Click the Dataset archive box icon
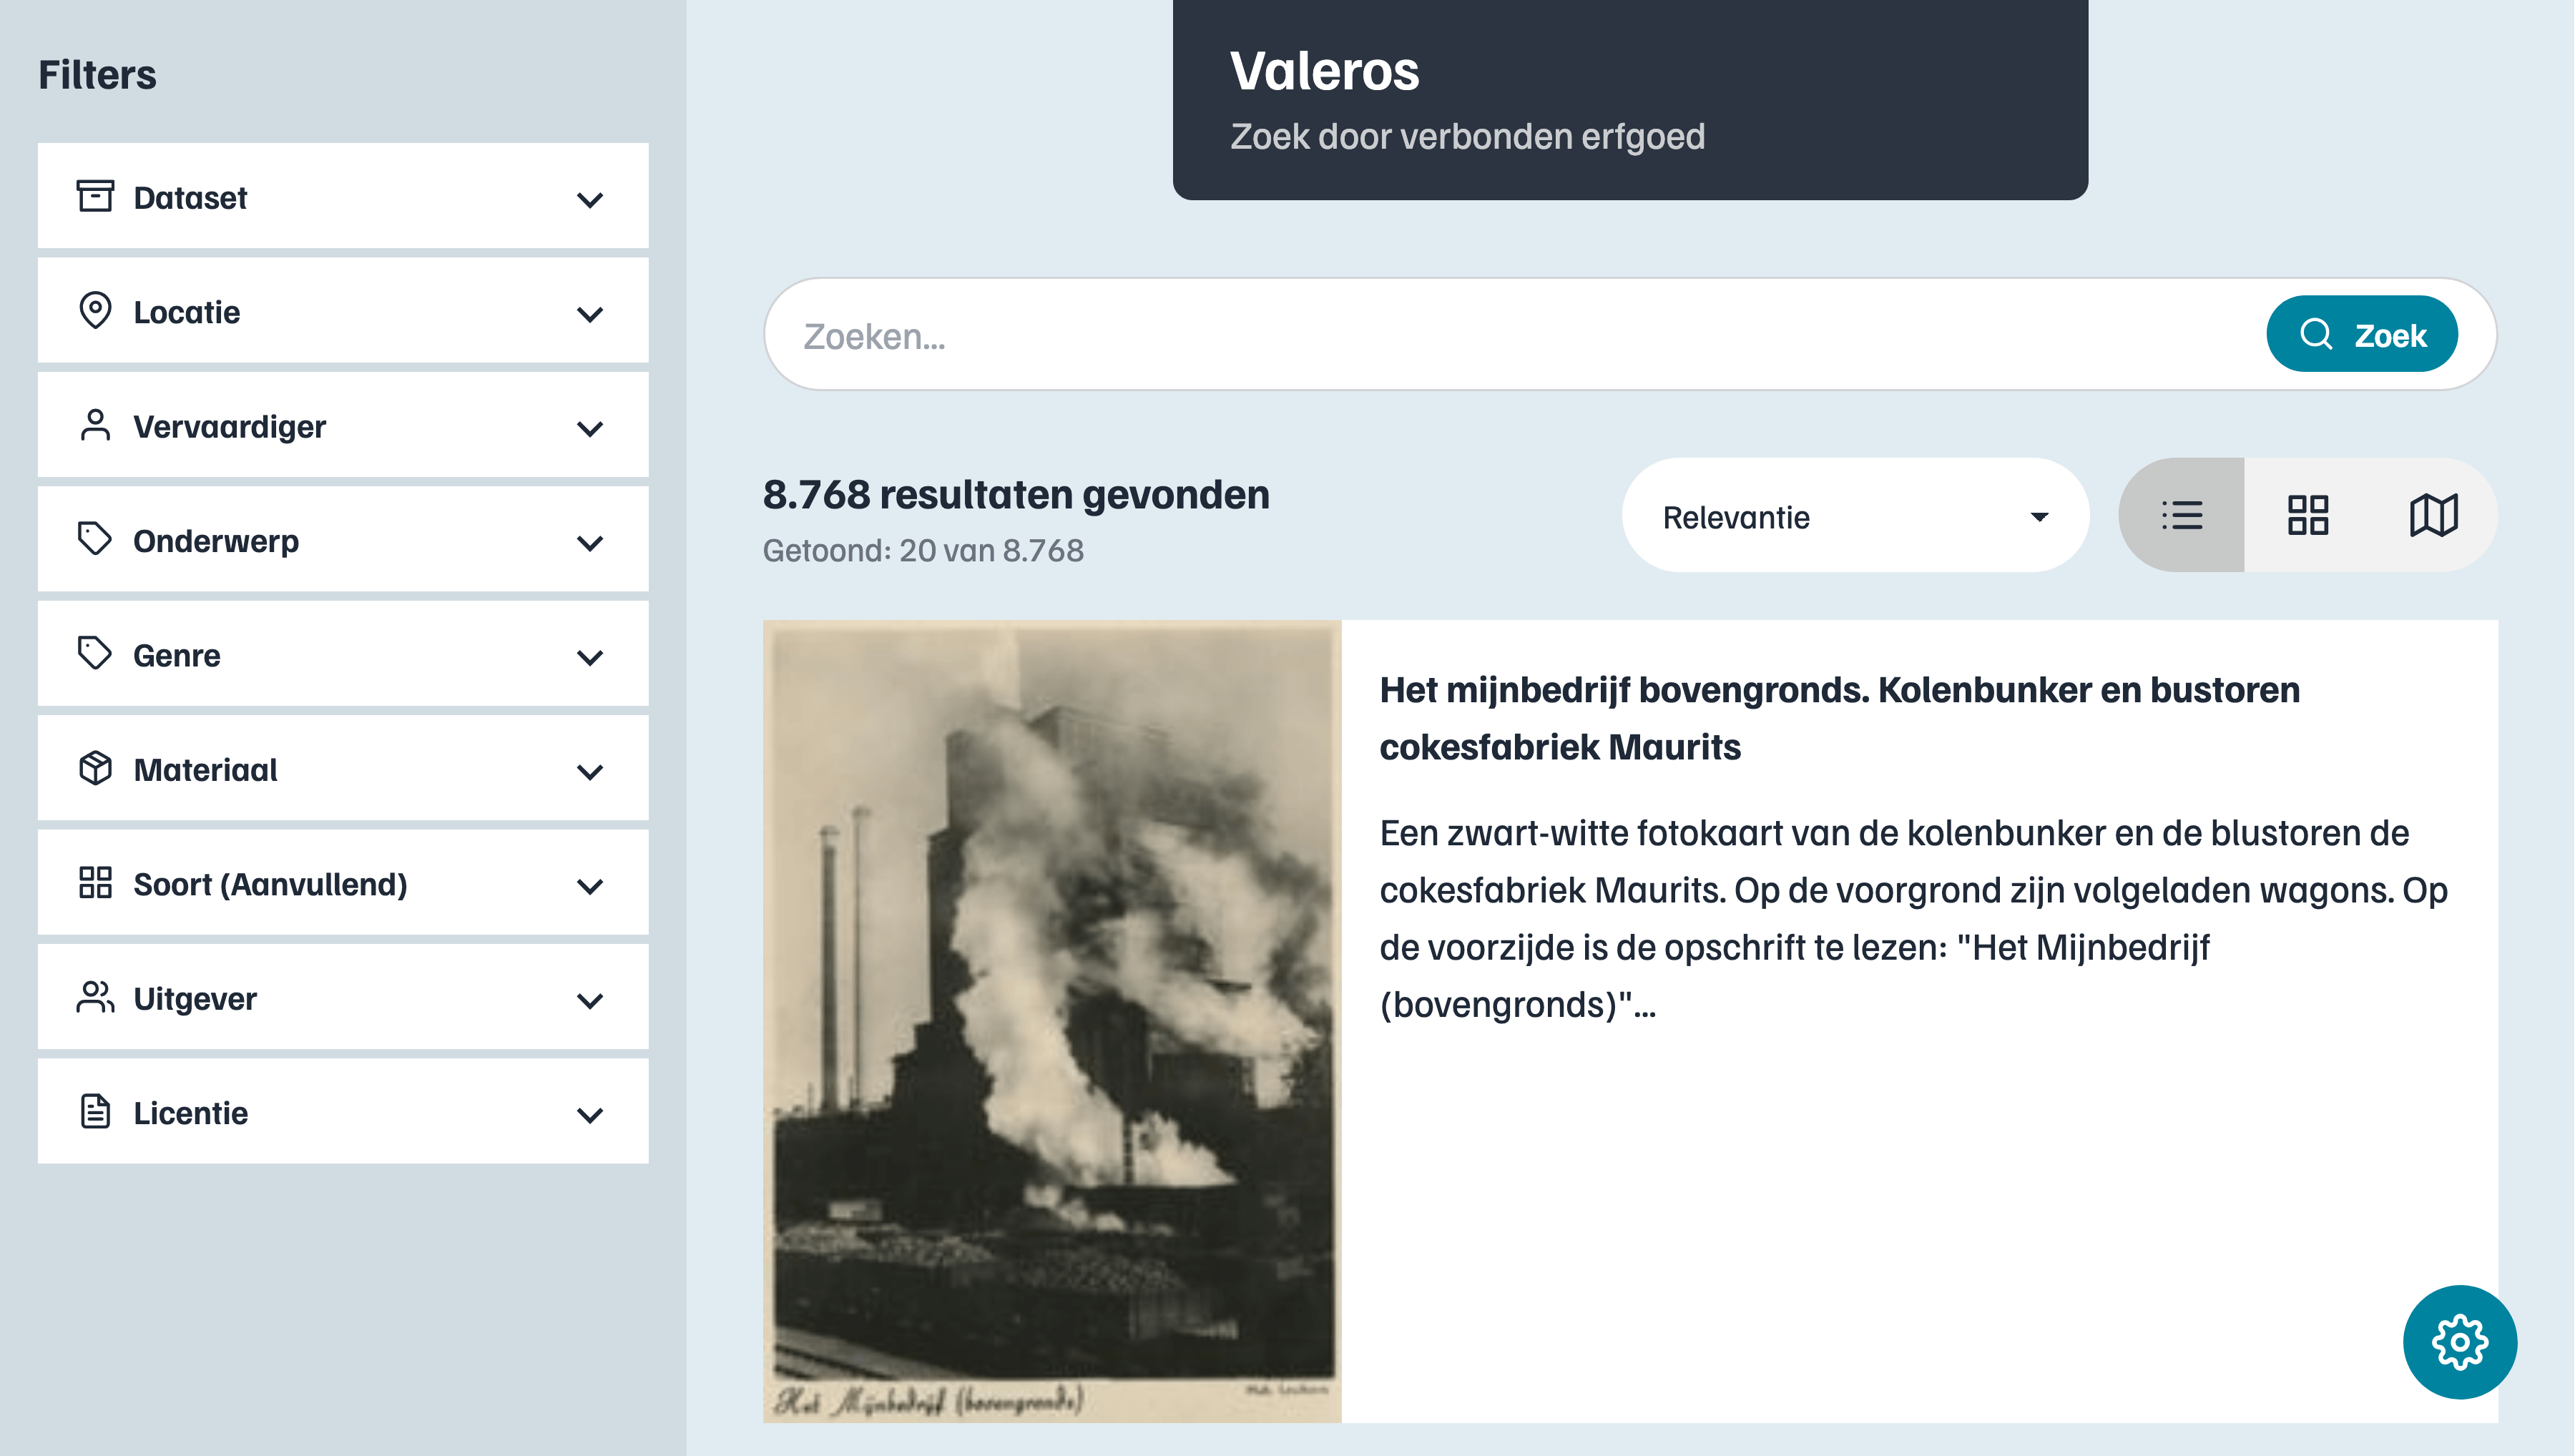This screenshot has height=1456, width=2575. point(95,196)
